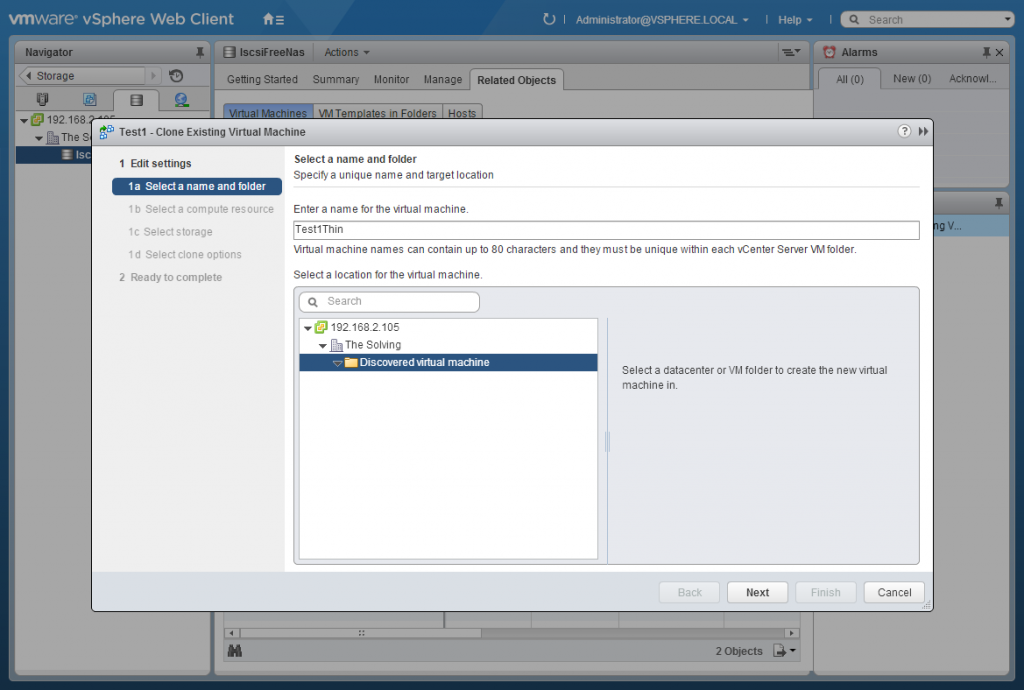Click the wizard help question mark icon
This screenshot has width=1024, height=690.
(x=904, y=130)
